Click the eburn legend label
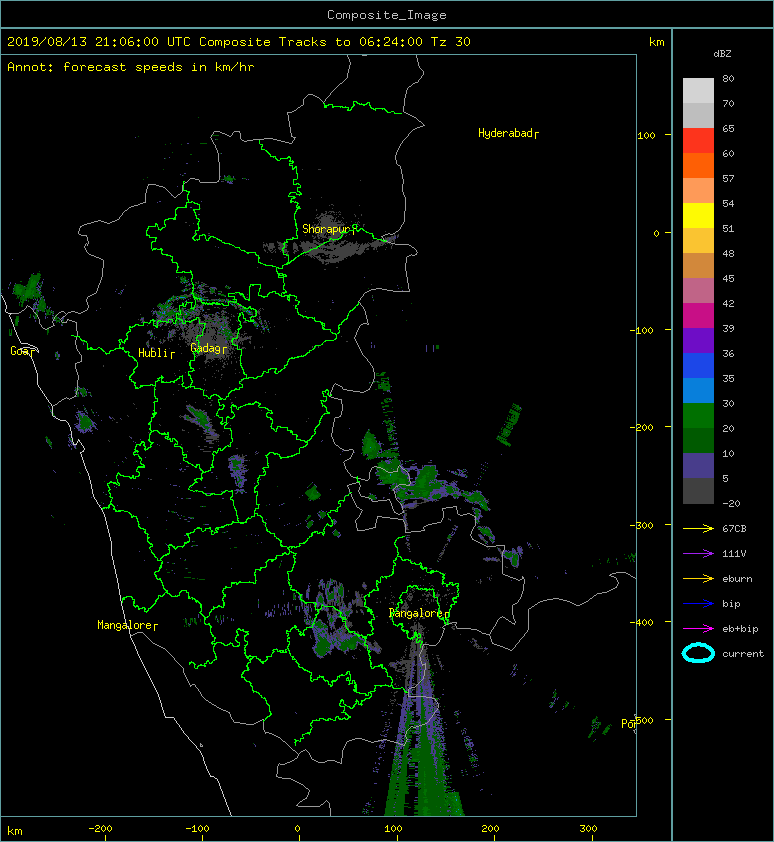This screenshot has height=842, width=774. 737,579
